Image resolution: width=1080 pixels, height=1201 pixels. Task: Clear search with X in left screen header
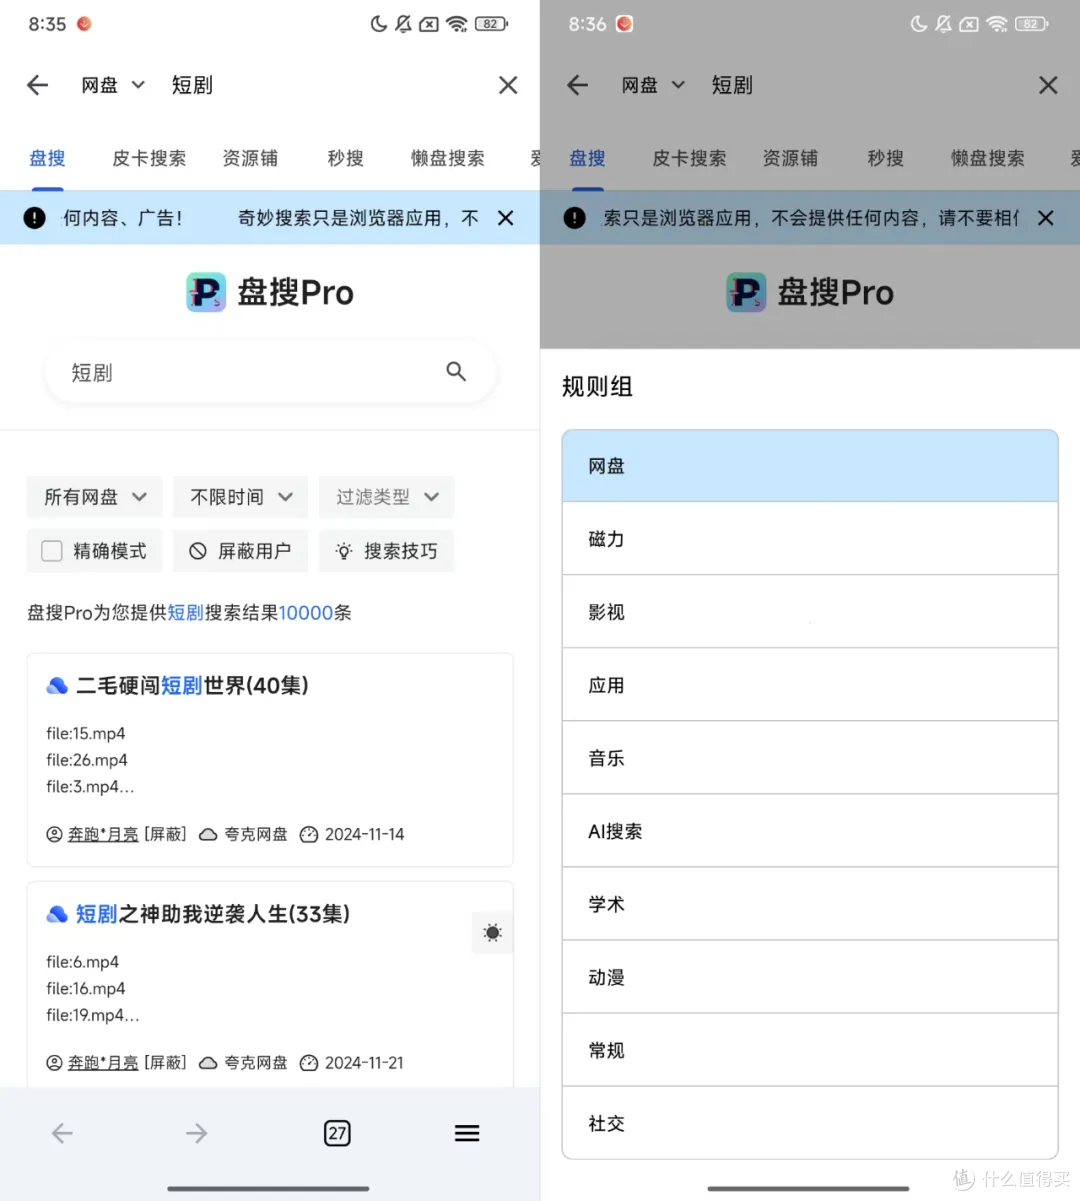[508, 85]
